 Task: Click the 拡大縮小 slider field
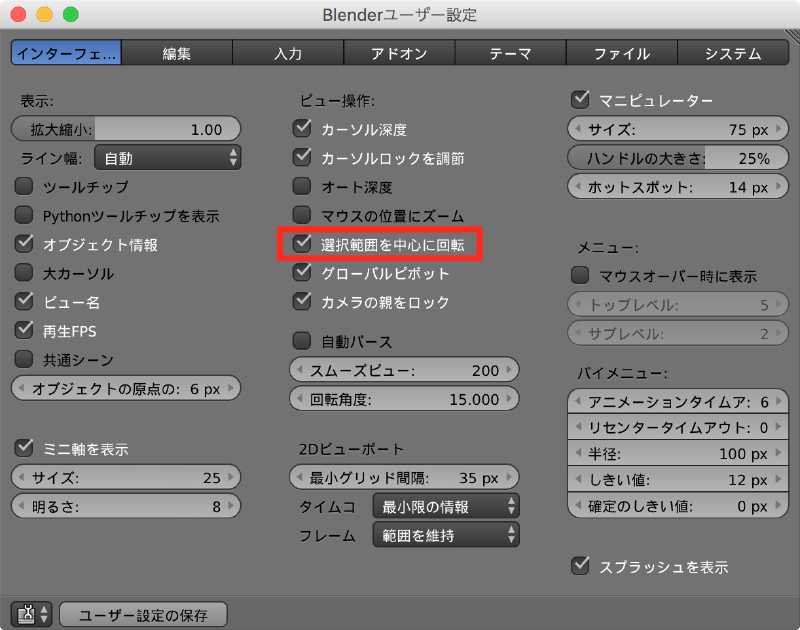(126, 129)
